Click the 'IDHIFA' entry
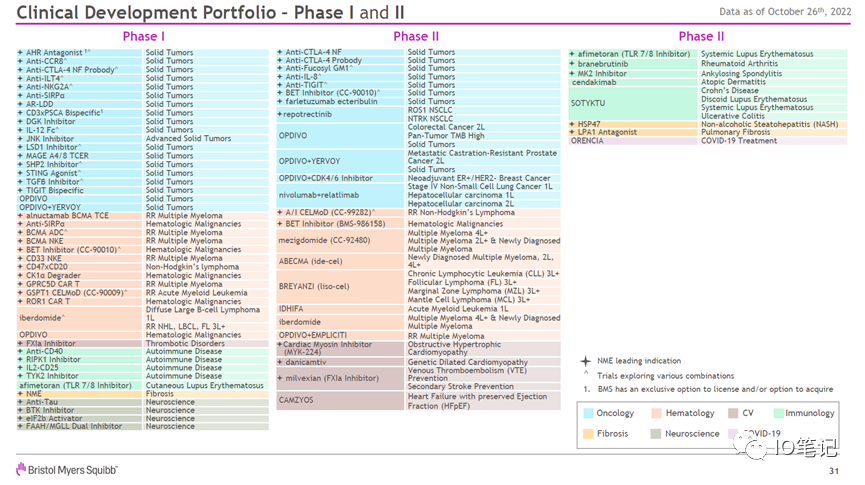 click(291, 309)
